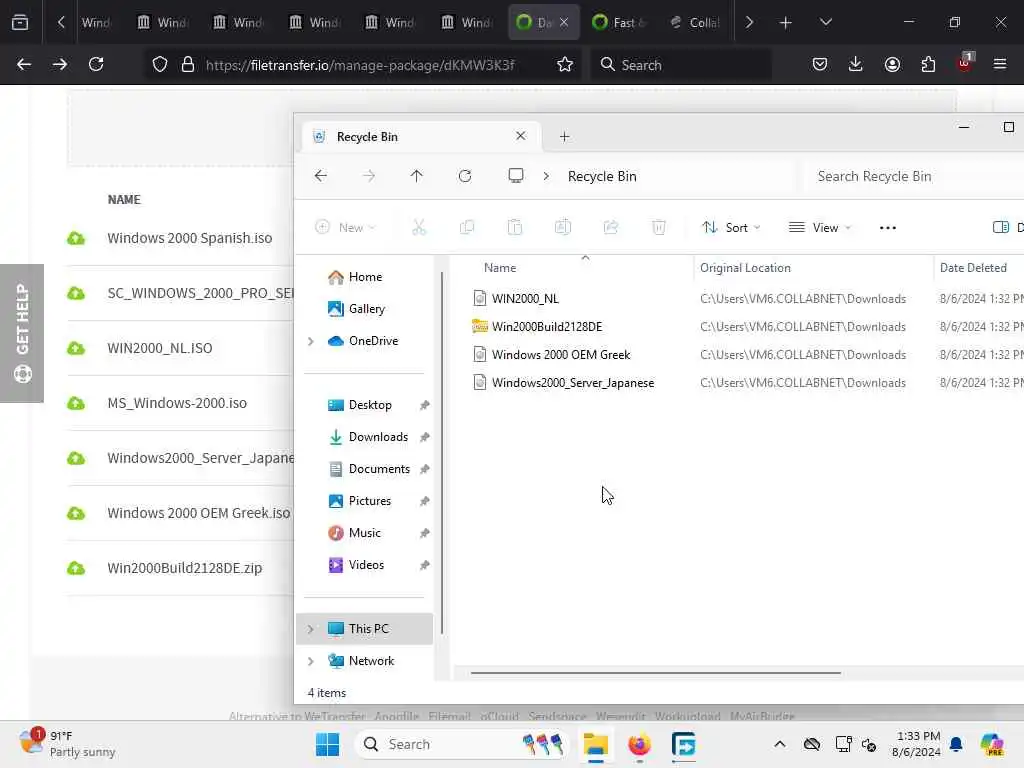Click the taskbar Search box

coord(463,744)
